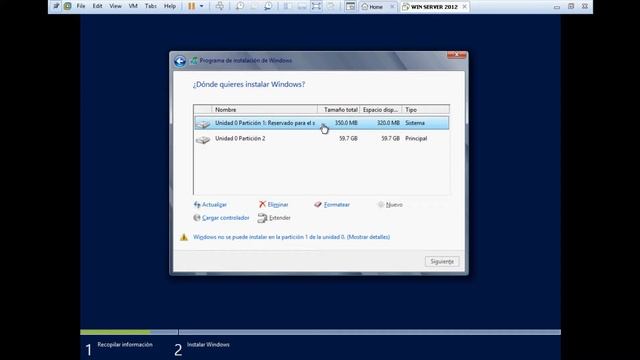Open the snapshot manager toolbar icon

point(268,6)
